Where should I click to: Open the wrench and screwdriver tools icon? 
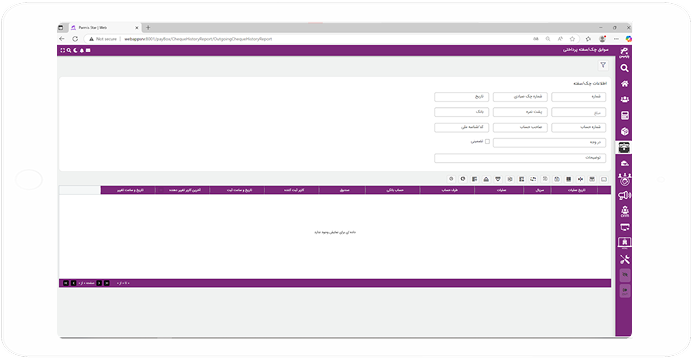pyautogui.click(x=625, y=259)
